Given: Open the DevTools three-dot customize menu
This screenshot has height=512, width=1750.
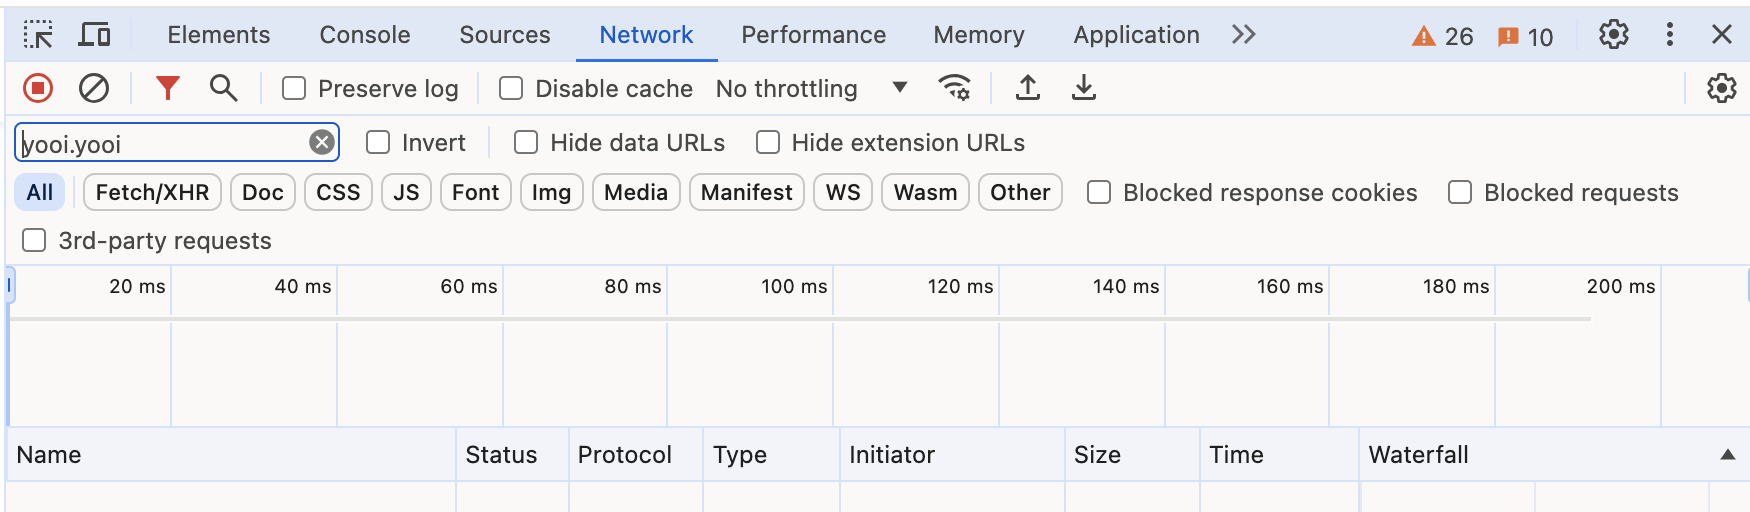Looking at the screenshot, I should tap(1669, 35).
